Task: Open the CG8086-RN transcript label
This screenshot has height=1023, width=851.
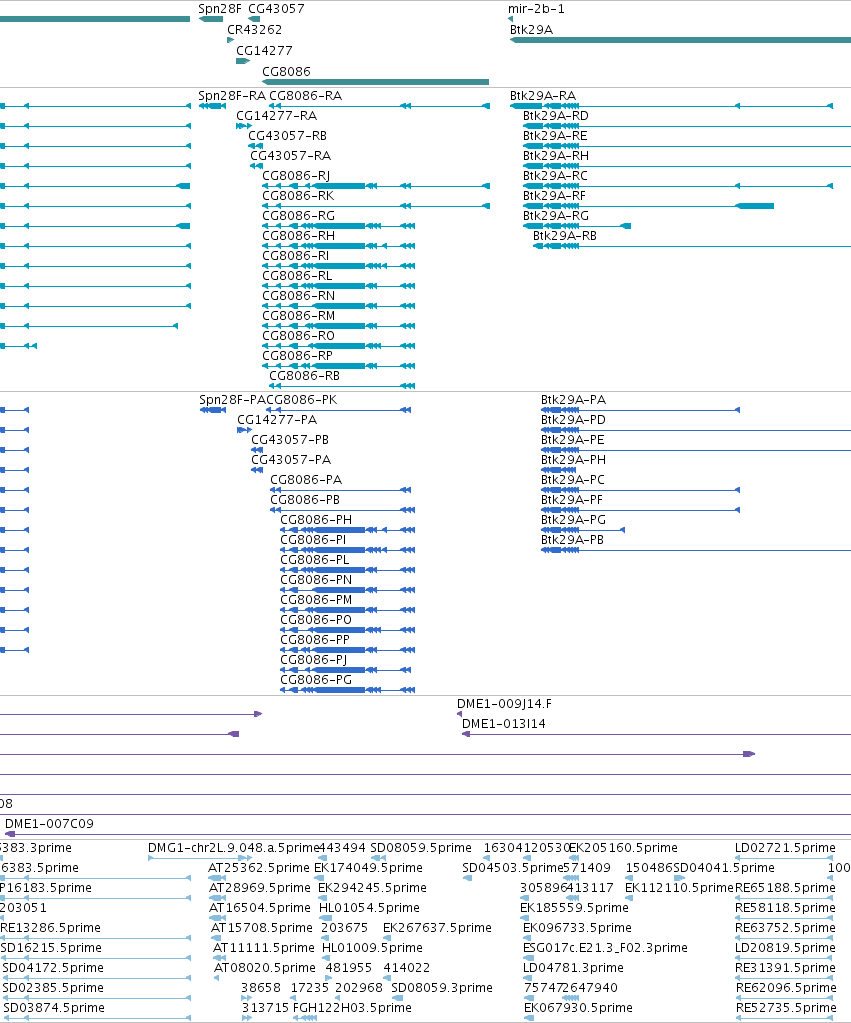Action: pos(299,296)
